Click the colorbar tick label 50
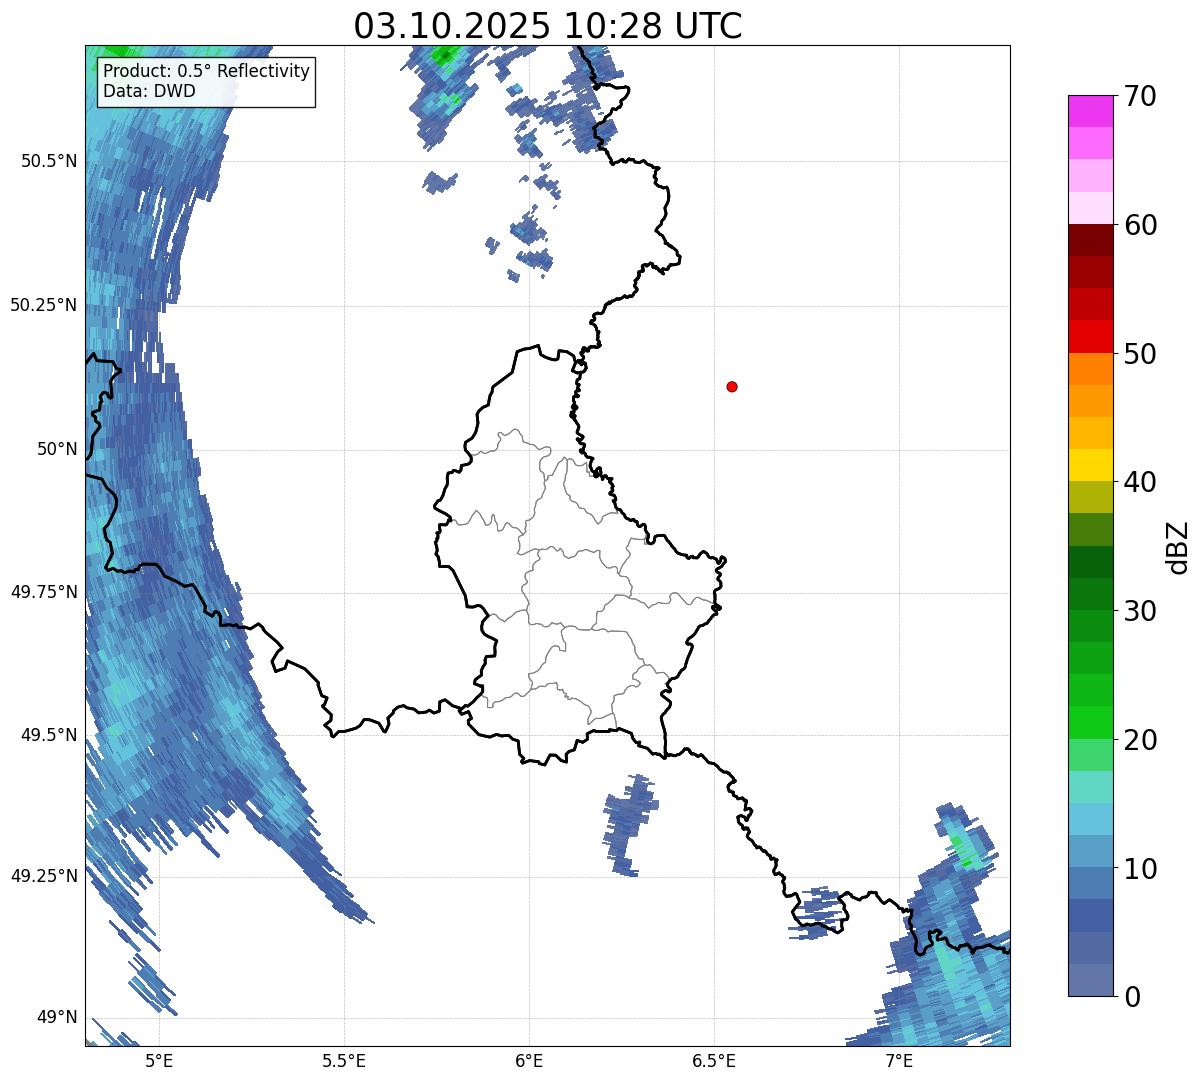Viewport: 1202px width, 1081px height. coord(1140,354)
